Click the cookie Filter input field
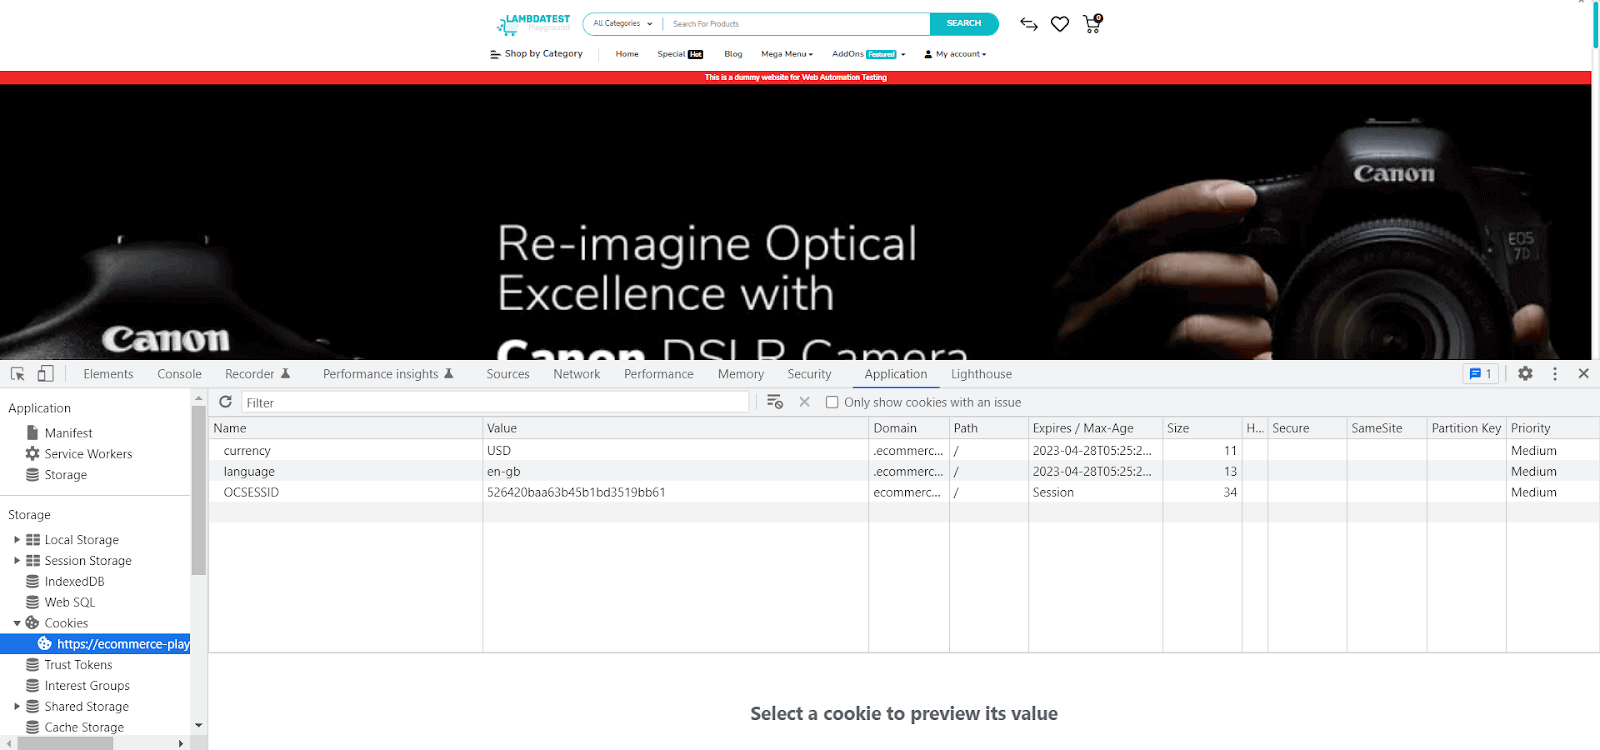Image resolution: width=1600 pixels, height=750 pixels. pyautogui.click(x=495, y=402)
